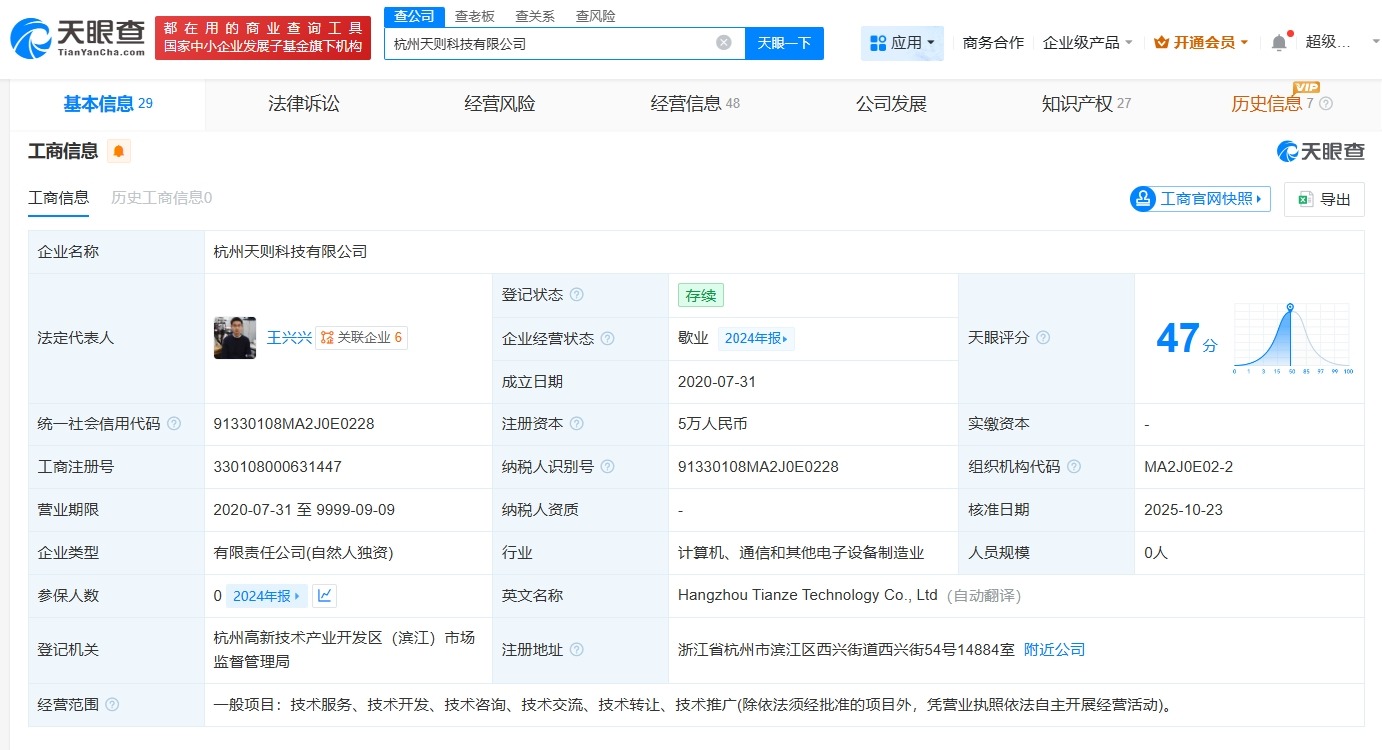1382x750 pixels.
Task: Expand 关联企业 6 next to 王兴兴
Action: [x=362, y=338]
